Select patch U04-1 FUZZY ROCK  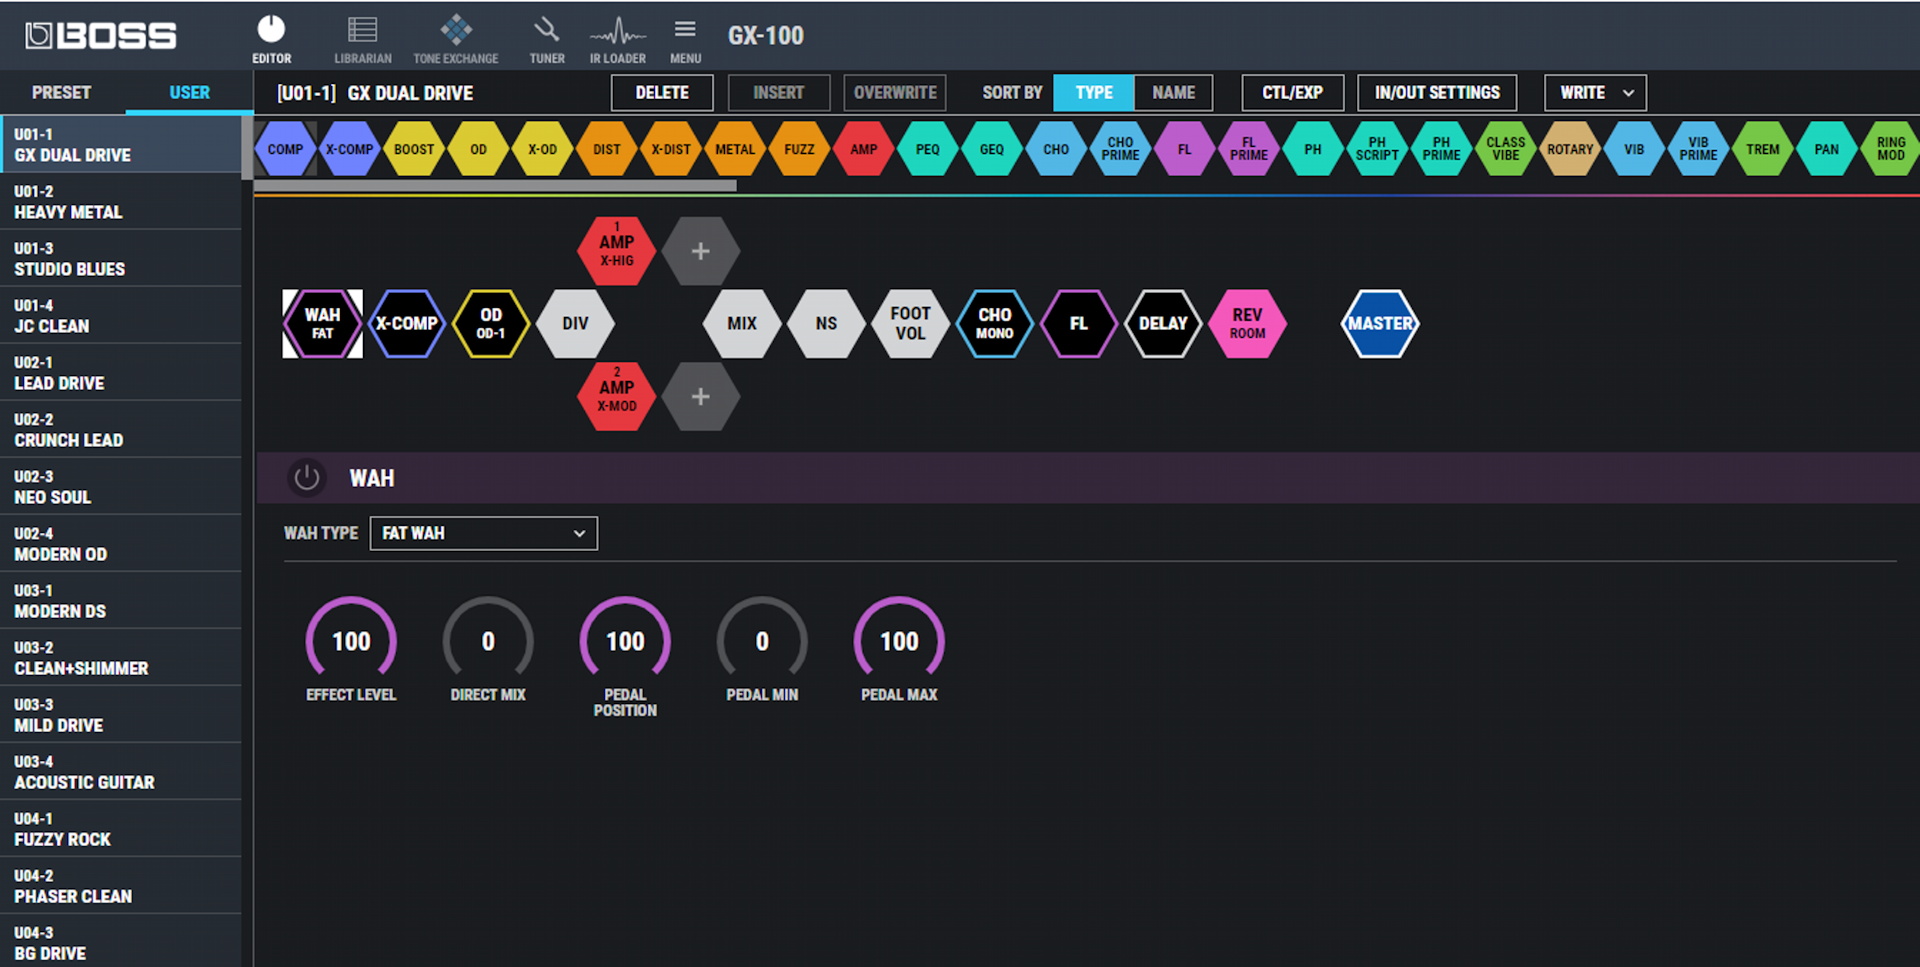(x=120, y=828)
